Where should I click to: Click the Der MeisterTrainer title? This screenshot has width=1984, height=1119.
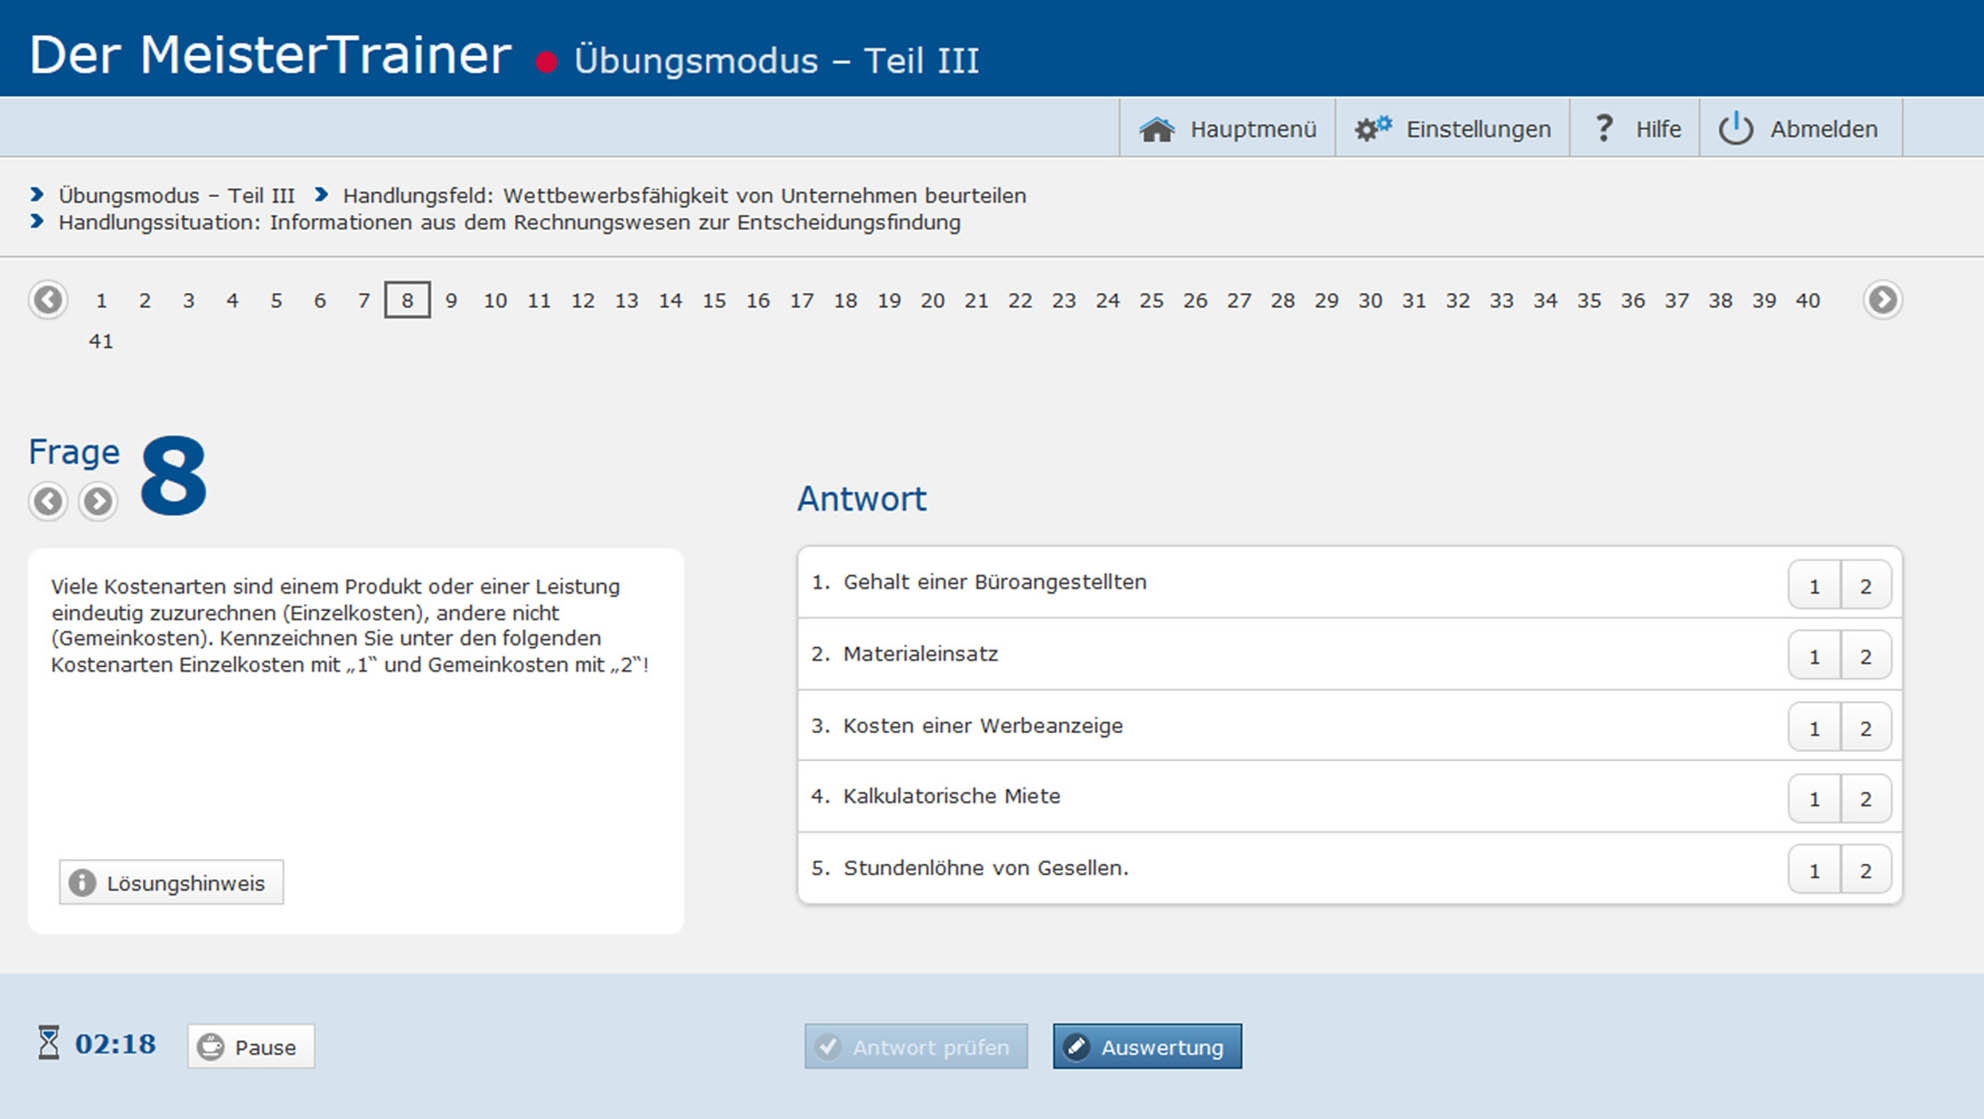click(x=270, y=54)
